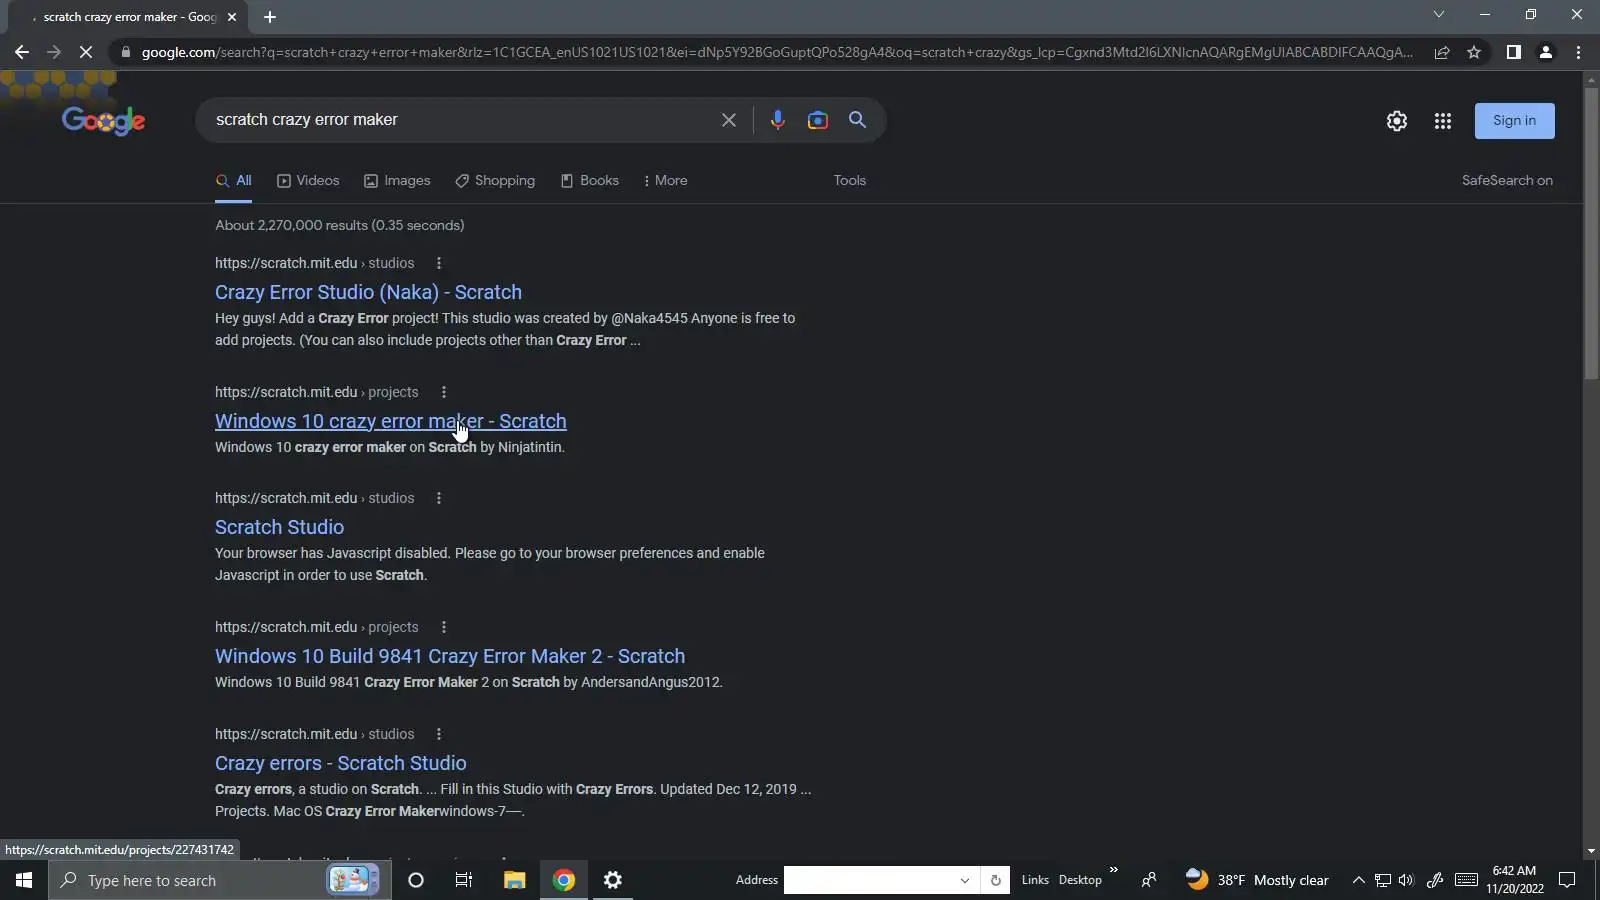Image resolution: width=1600 pixels, height=900 pixels.
Task: Open File Explorer from the taskbar
Action: click(x=514, y=880)
